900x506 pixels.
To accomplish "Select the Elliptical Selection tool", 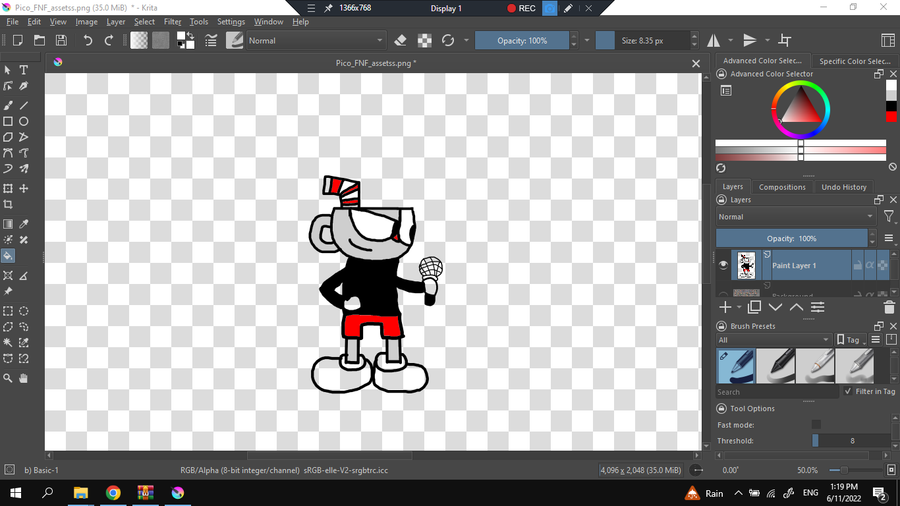I will [24, 311].
